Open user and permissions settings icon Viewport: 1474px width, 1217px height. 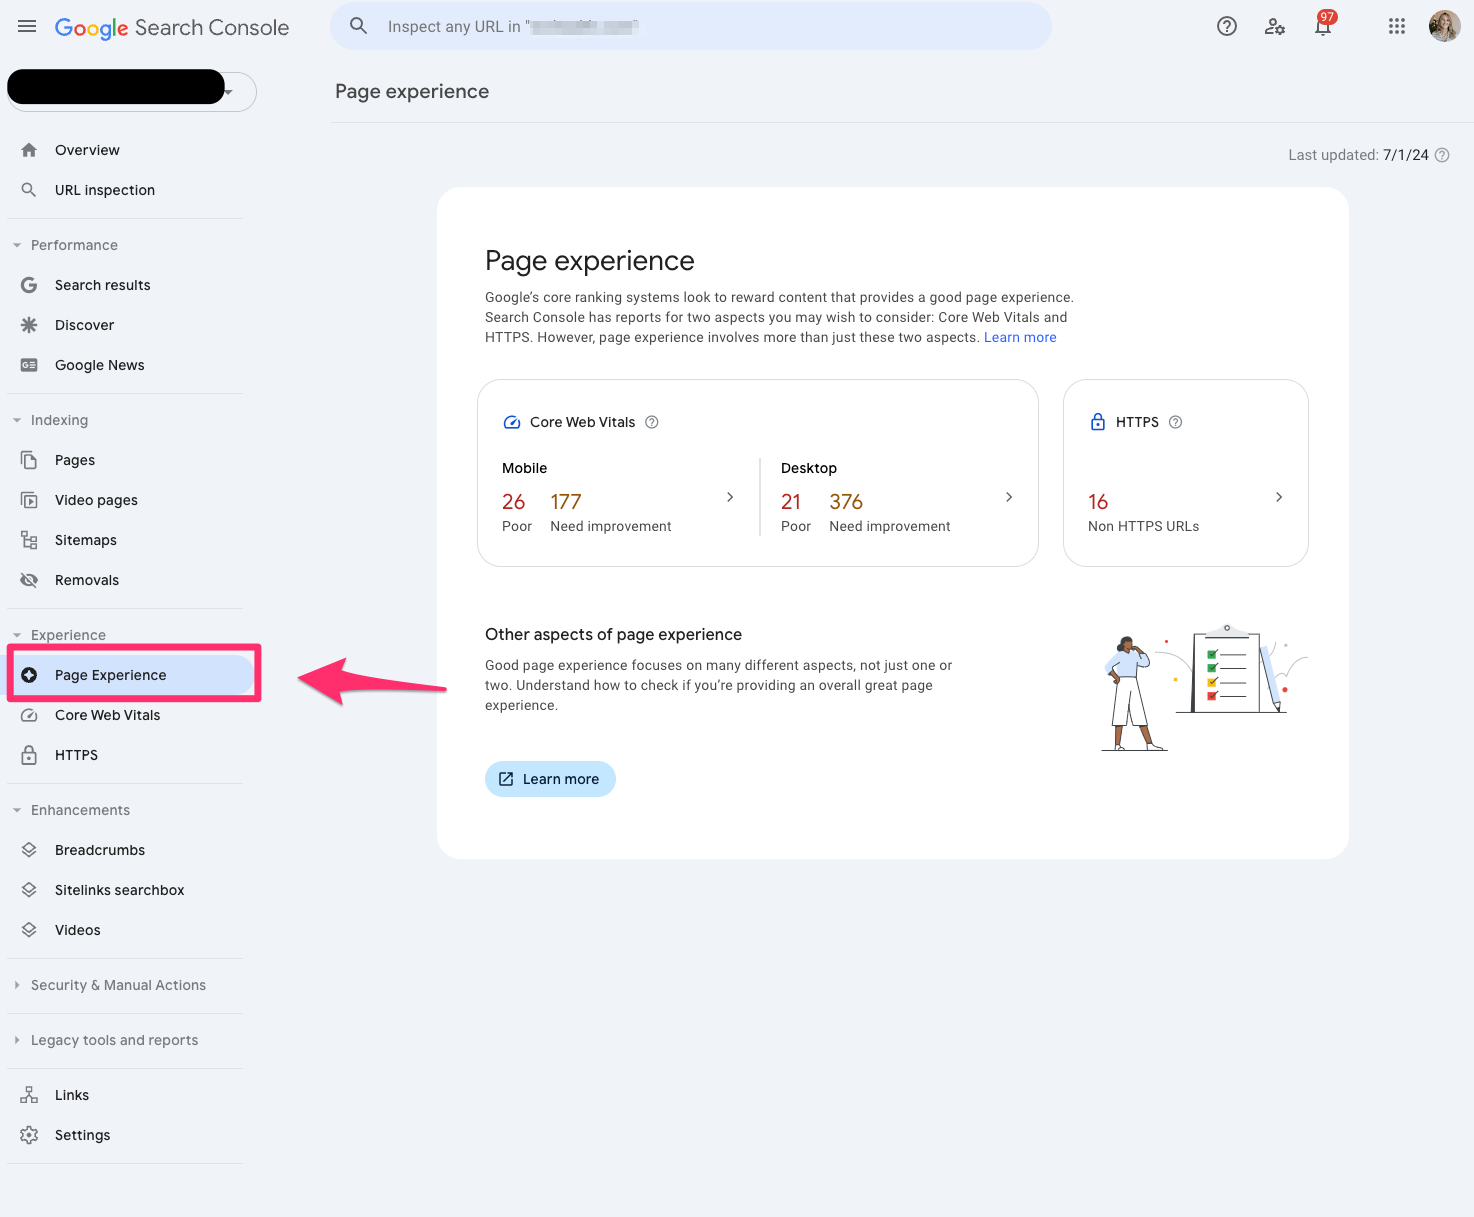1275,27
